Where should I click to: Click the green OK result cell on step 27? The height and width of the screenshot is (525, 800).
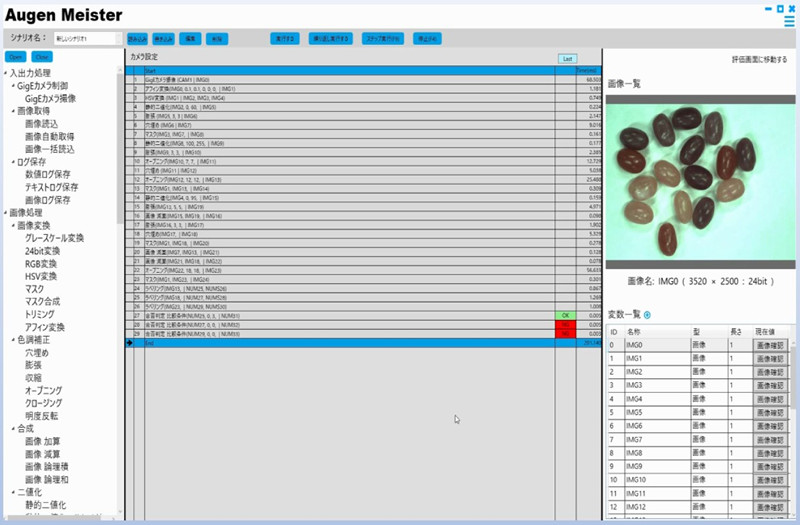pos(565,315)
